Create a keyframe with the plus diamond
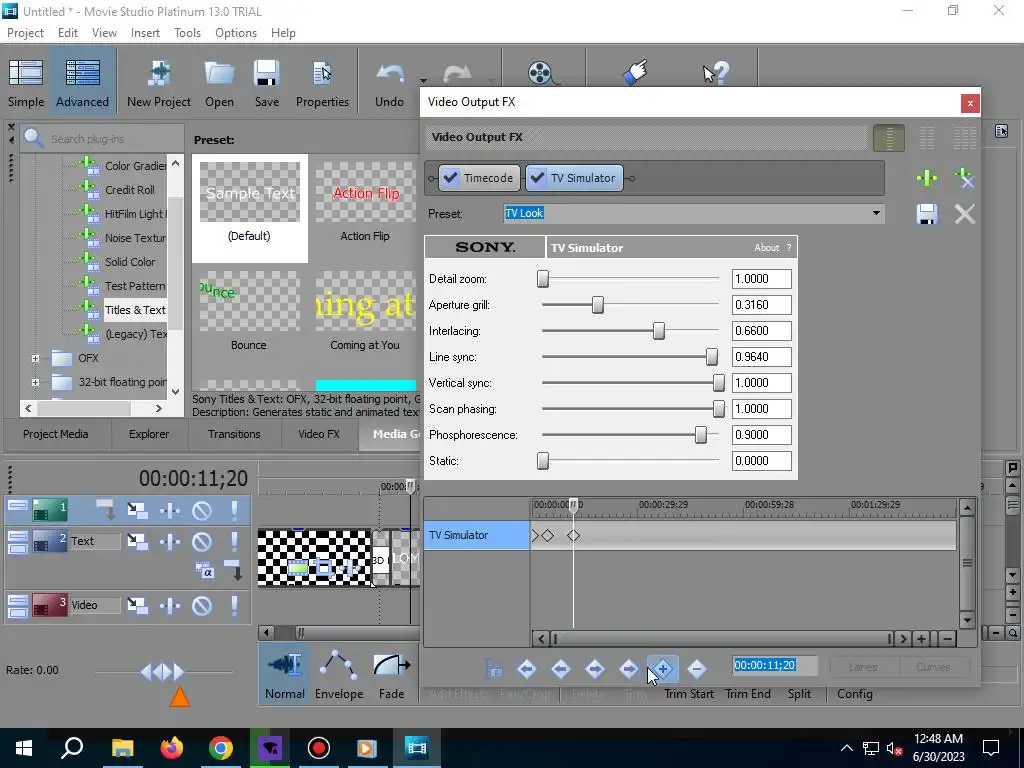This screenshot has width=1024, height=768. [662, 669]
